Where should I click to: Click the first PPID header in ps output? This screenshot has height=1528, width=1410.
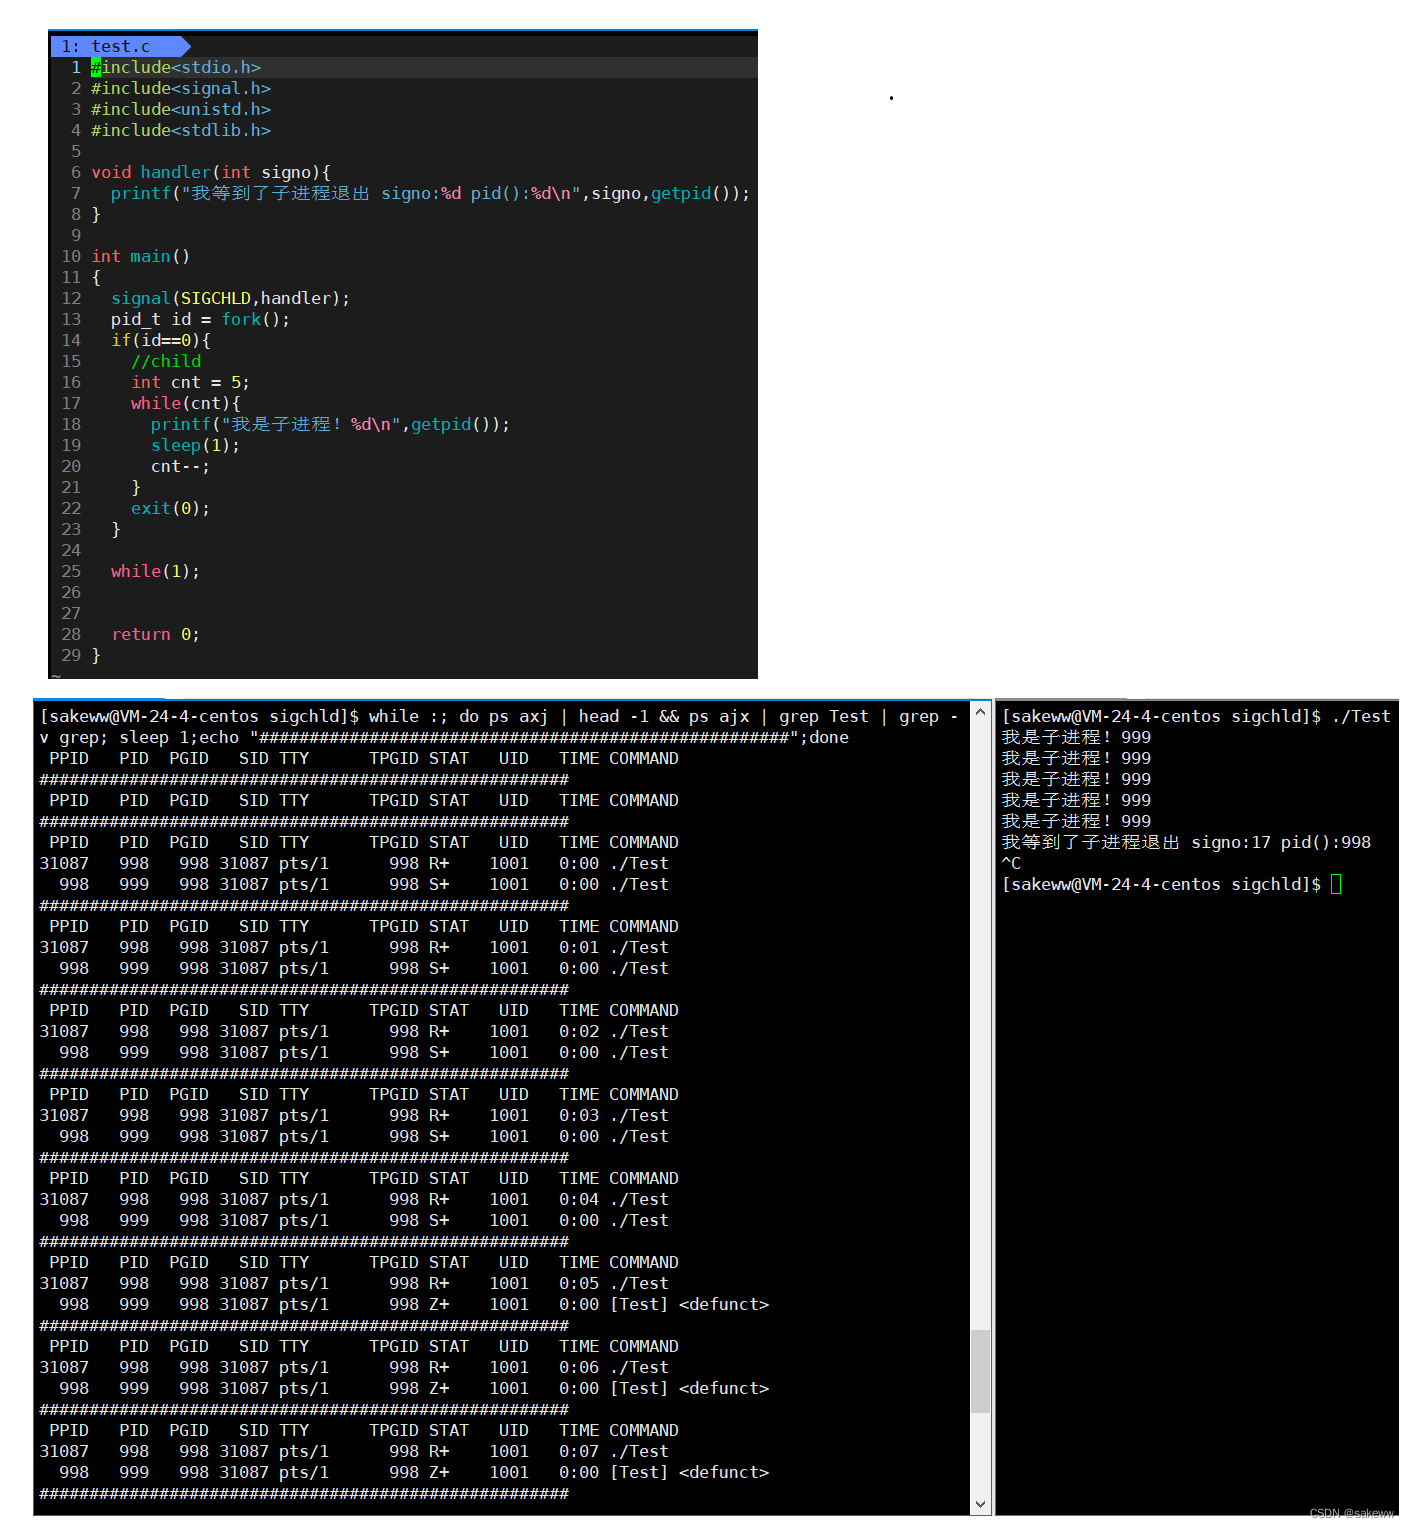pyautogui.click(x=69, y=758)
